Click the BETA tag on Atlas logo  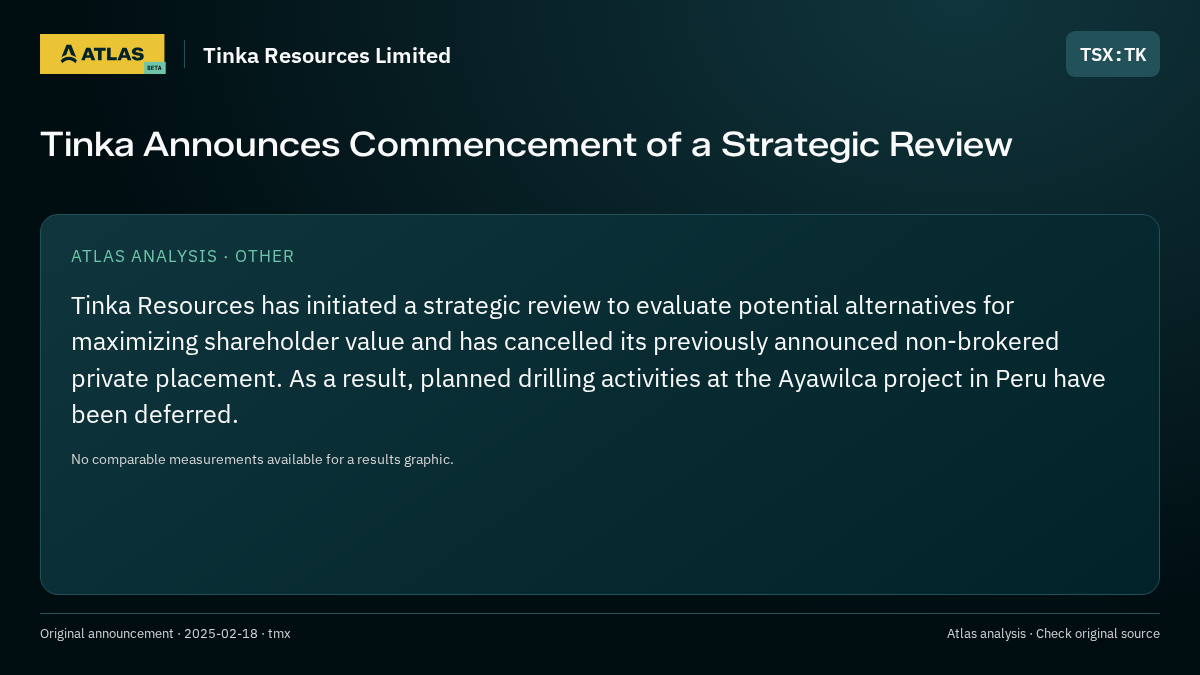click(154, 68)
